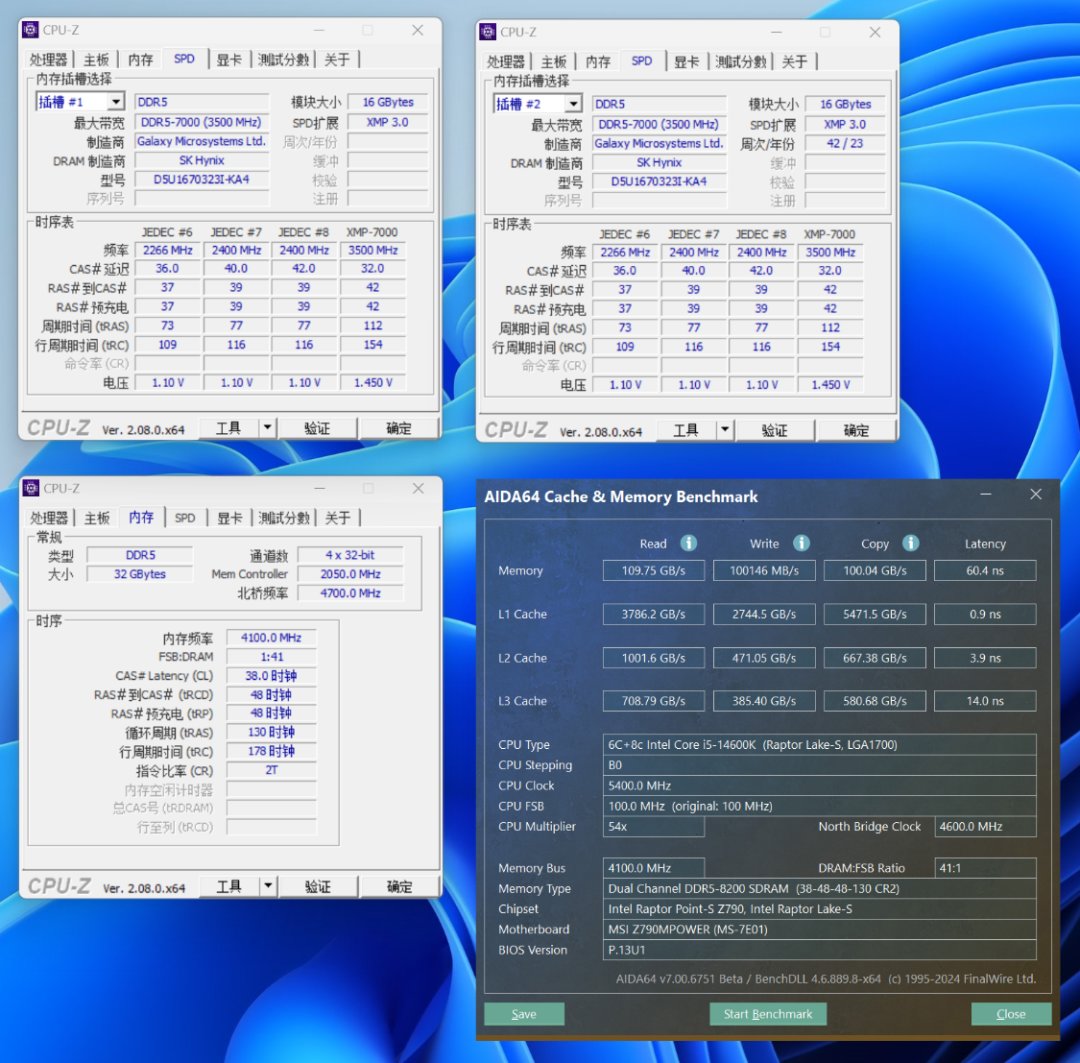Select the SPD tab in the bottom CPU-Z window
Viewport: 1080px width, 1063px height.
185,517
